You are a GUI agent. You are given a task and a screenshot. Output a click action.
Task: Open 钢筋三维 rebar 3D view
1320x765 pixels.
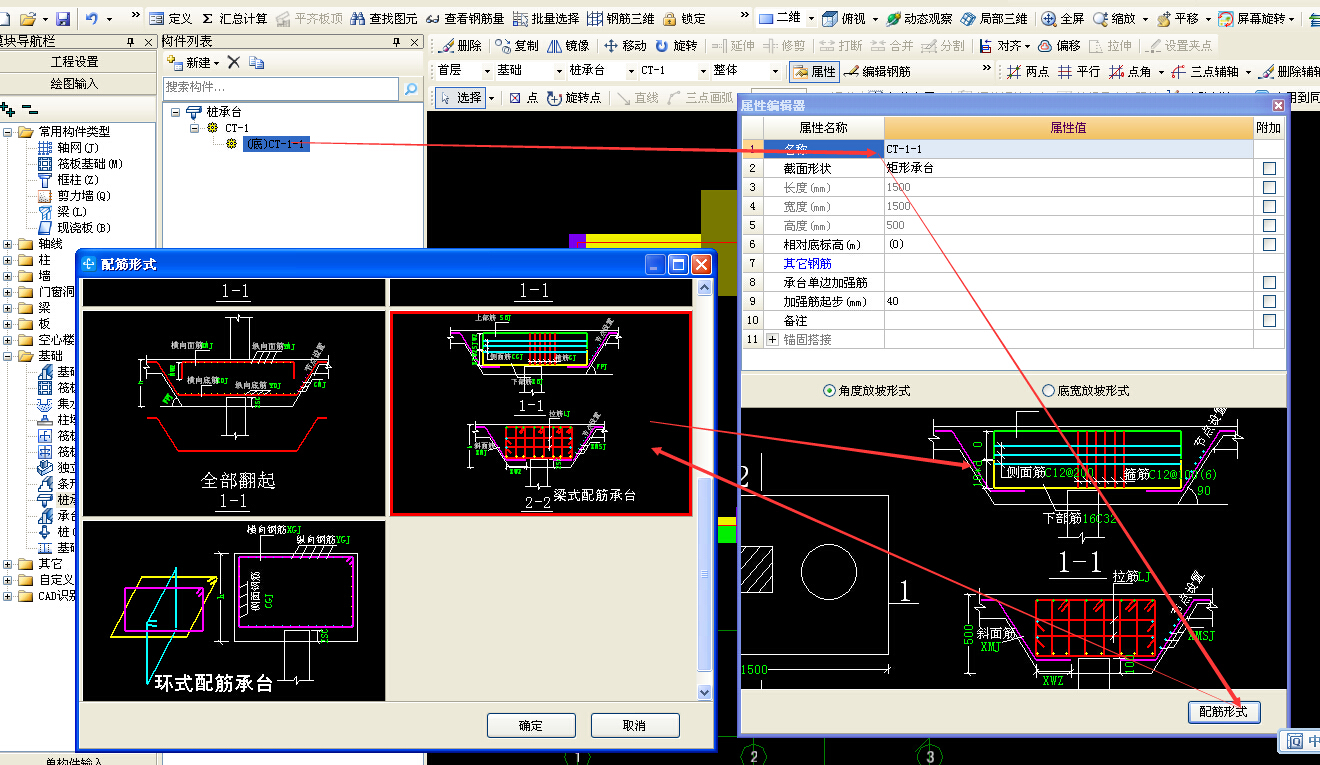(621, 19)
